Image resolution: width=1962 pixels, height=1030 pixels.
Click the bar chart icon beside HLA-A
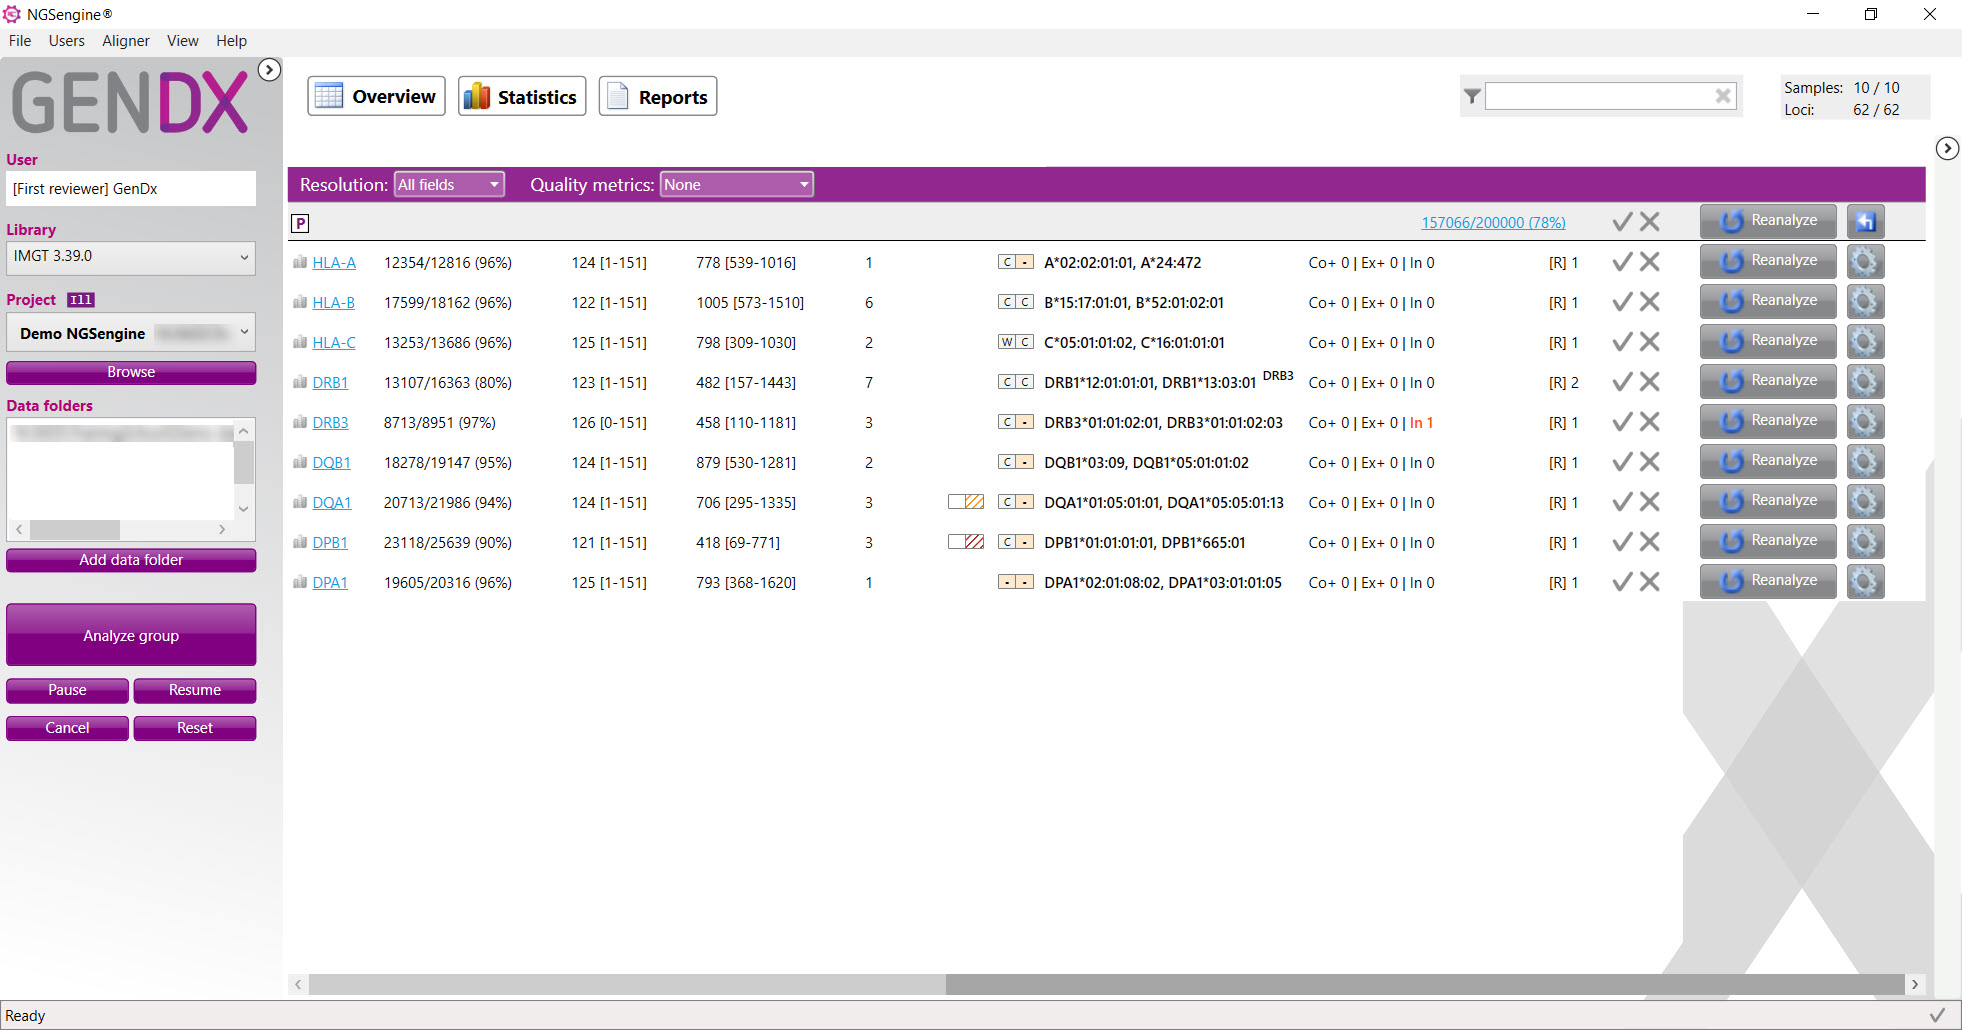(x=299, y=262)
